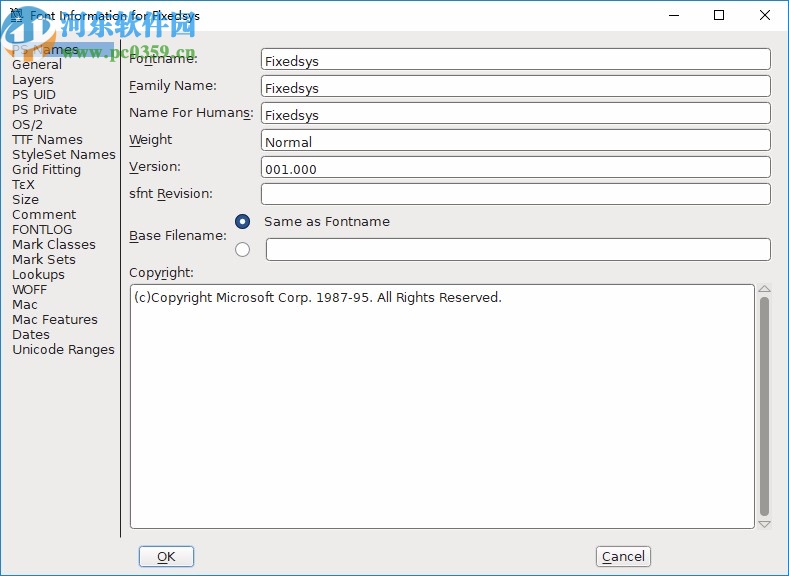
Task: Click the empty sfnt Revision field
Action: 515,195
